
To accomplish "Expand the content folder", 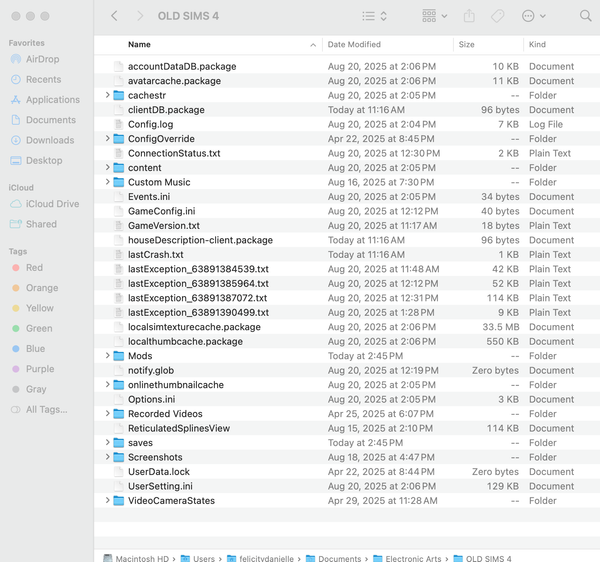I will [x=108, y=167].
